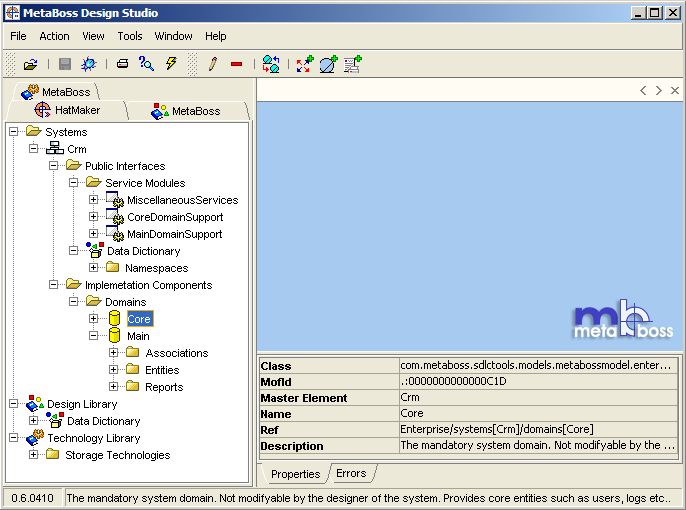Click the MiscellaneousServices module icon
The image size is (686, 510).
pyautogui.click(x=115, y=199)
